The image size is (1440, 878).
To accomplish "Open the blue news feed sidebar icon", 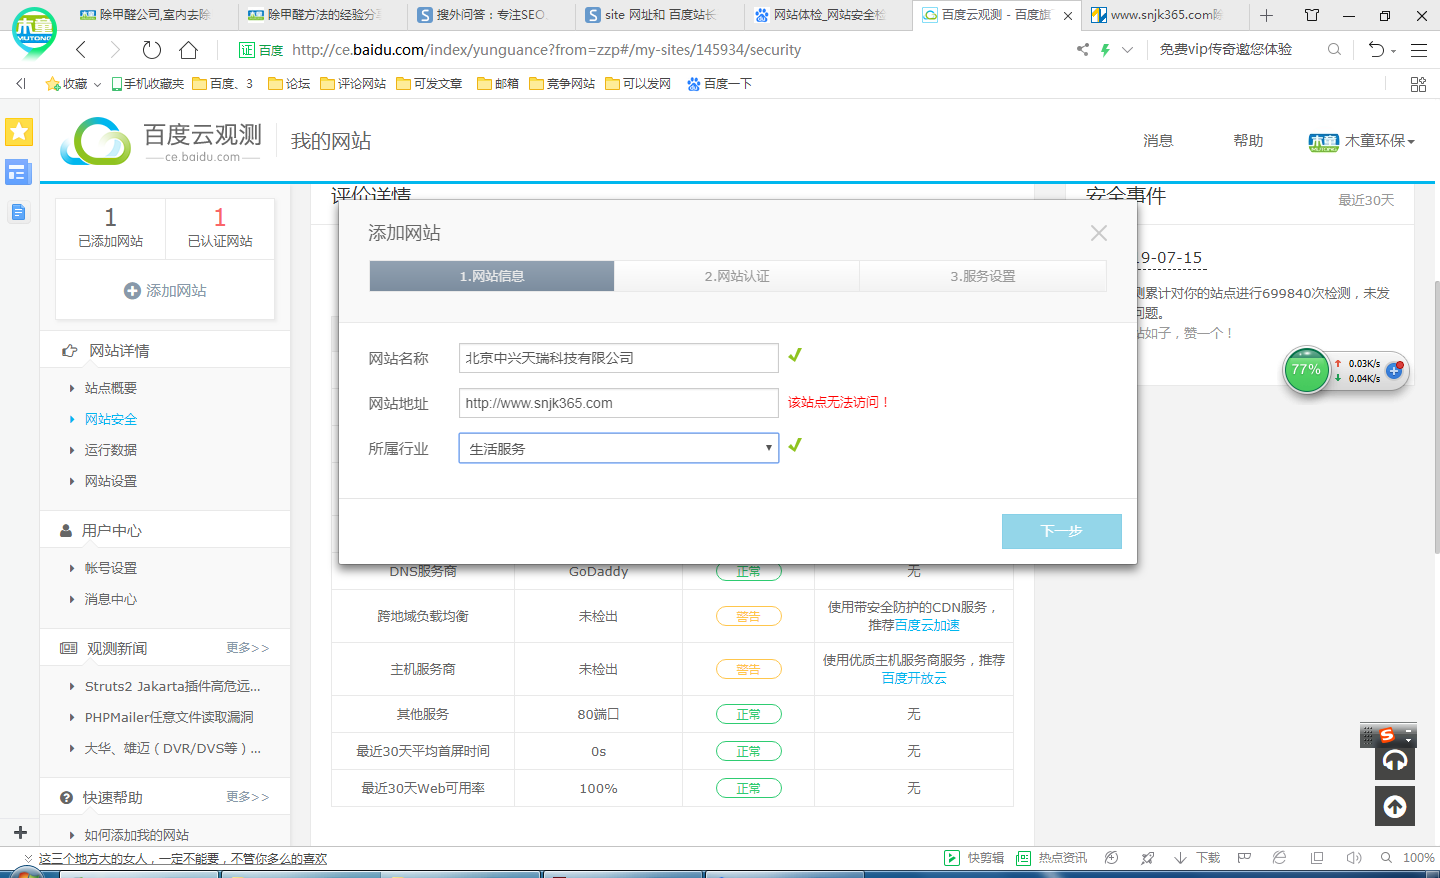I will [x=18, y=172].
